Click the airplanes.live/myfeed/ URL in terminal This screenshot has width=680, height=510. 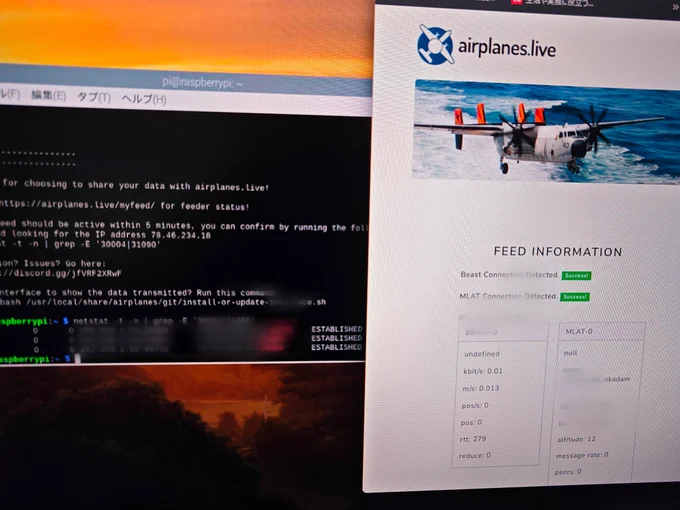point(77,204)
